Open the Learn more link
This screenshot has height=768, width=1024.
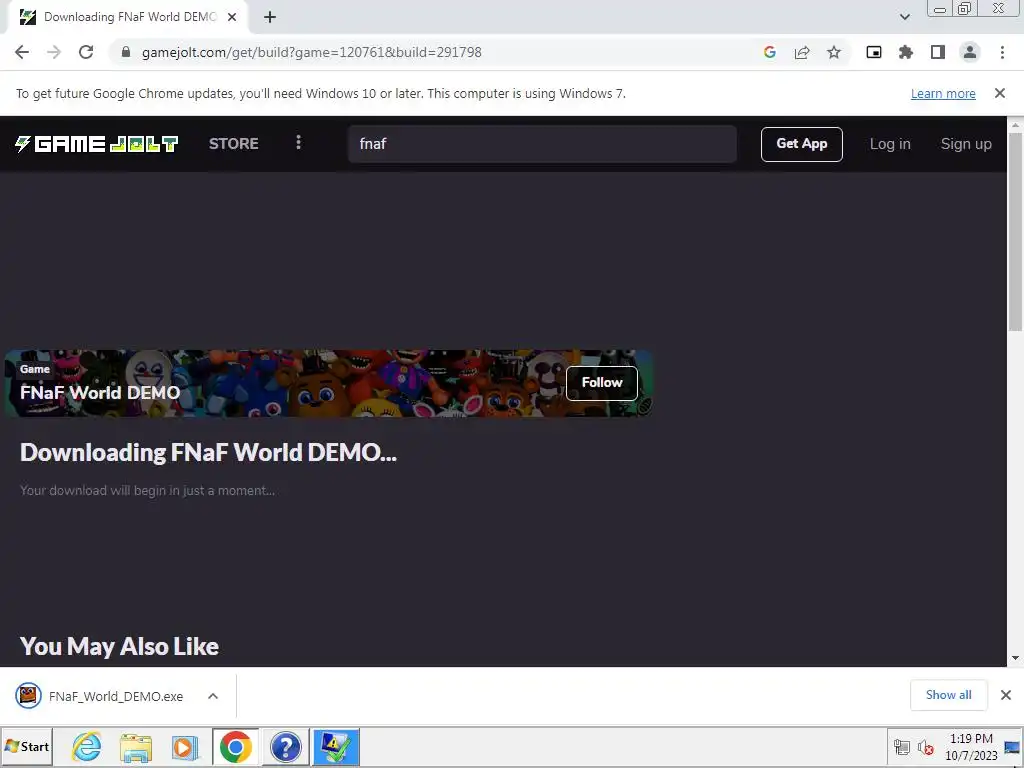tap(943, 93)
